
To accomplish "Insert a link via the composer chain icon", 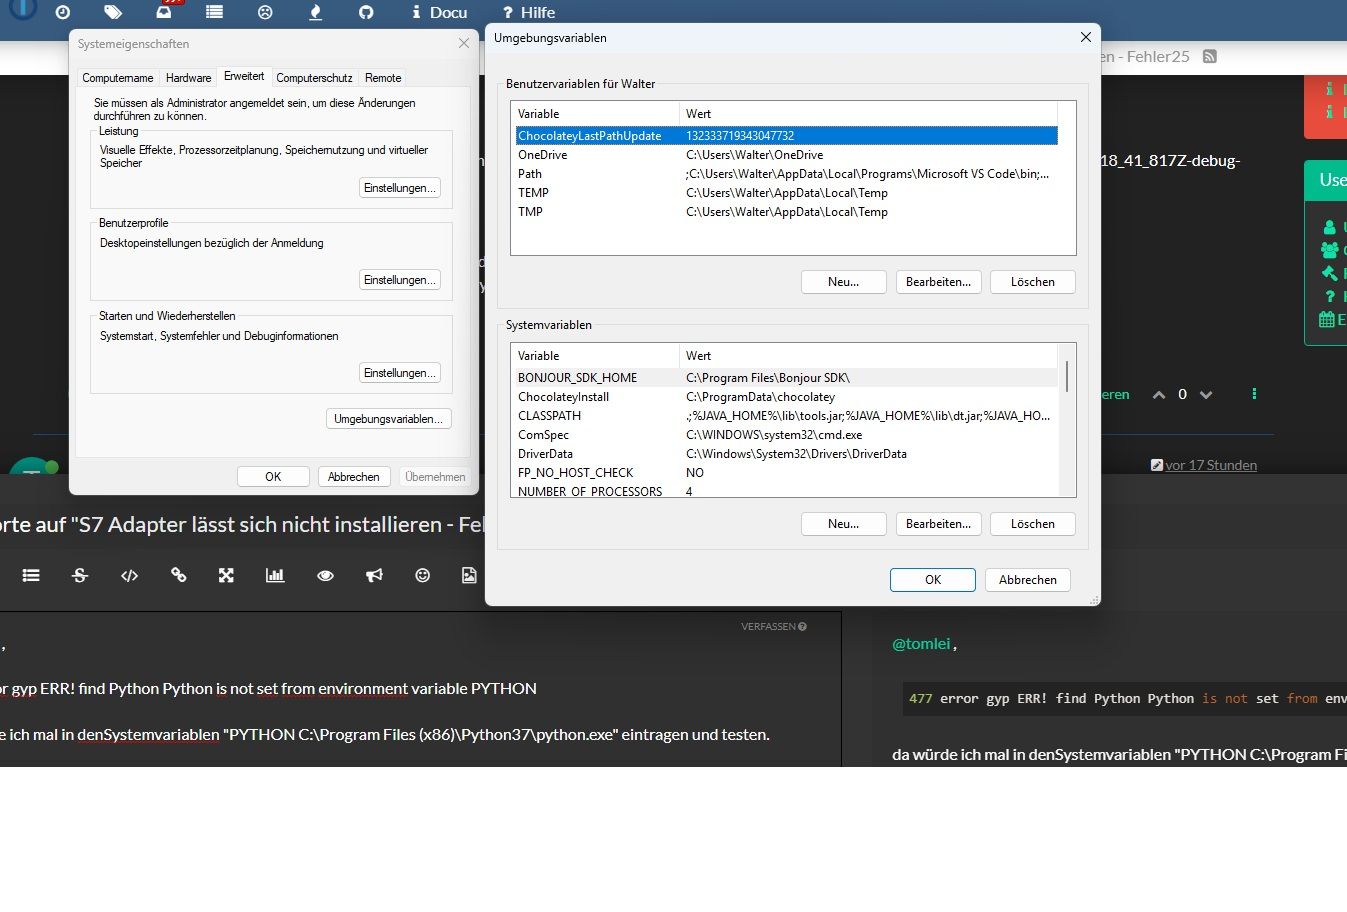I will [178, 575].
